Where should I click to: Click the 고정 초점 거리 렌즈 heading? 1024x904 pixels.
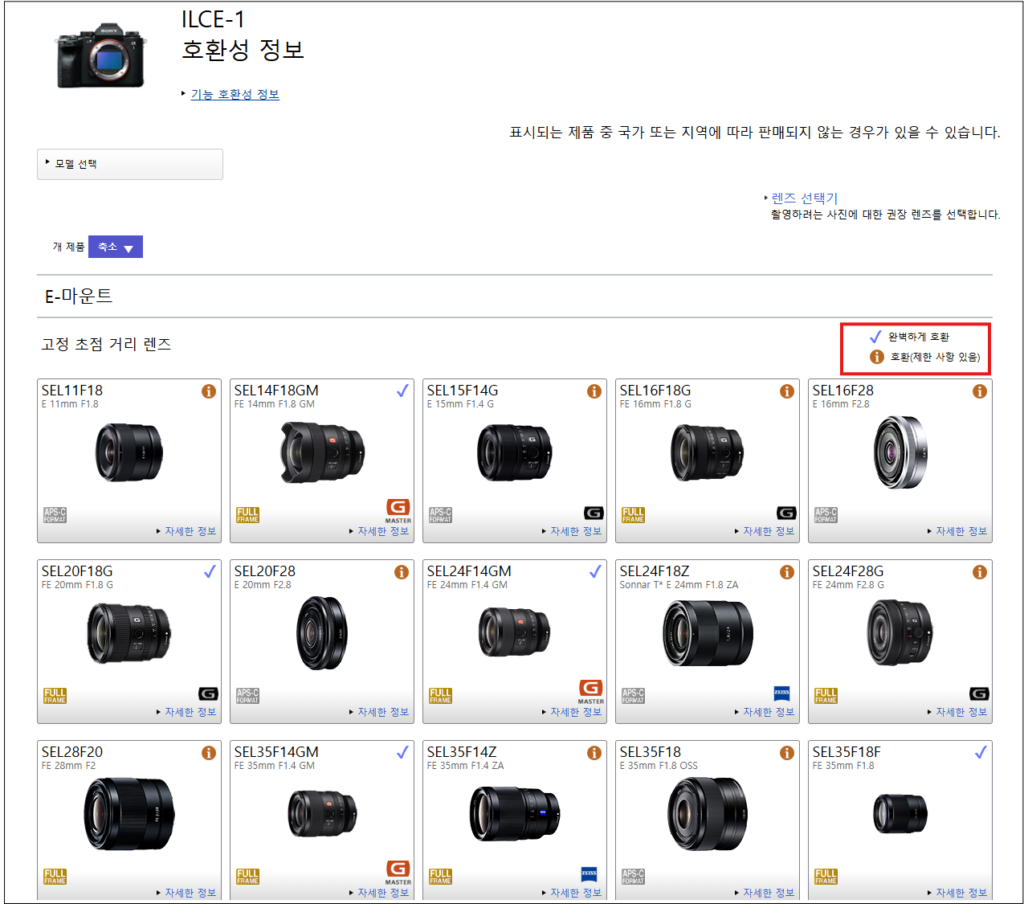pyautogui.click(x=106, y=344)
